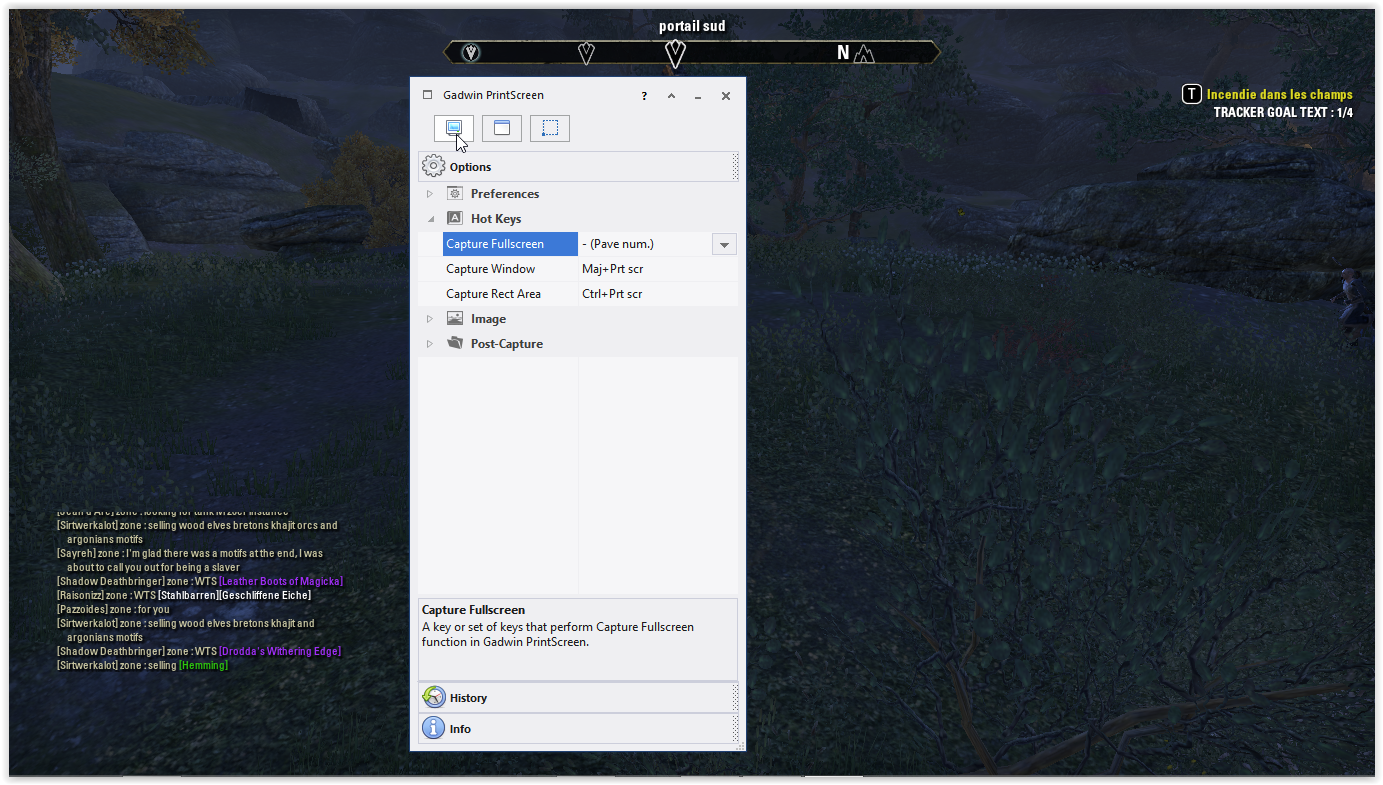1383x785 pixels.
Task: Click the Capture Window toolbar icon
Action: click(502, 128)
